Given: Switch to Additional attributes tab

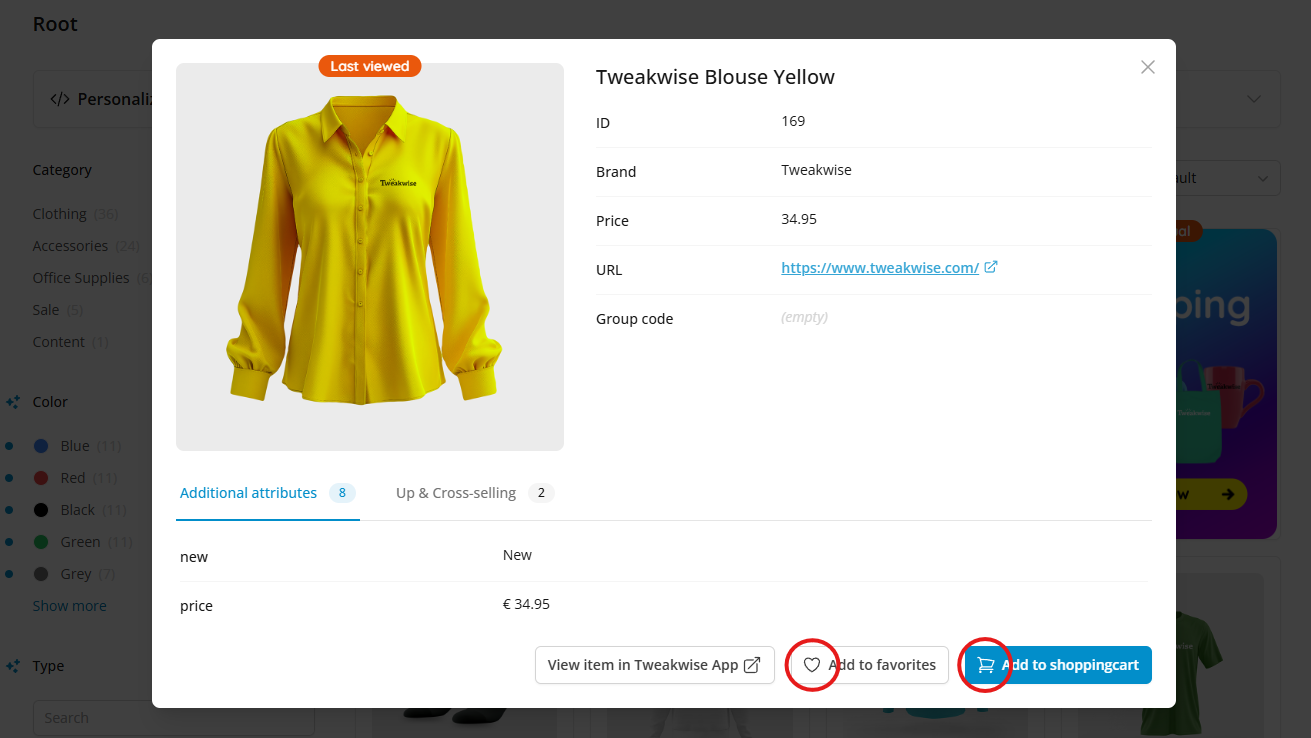Looking at the screenshot, I should (x=268, y=493).
